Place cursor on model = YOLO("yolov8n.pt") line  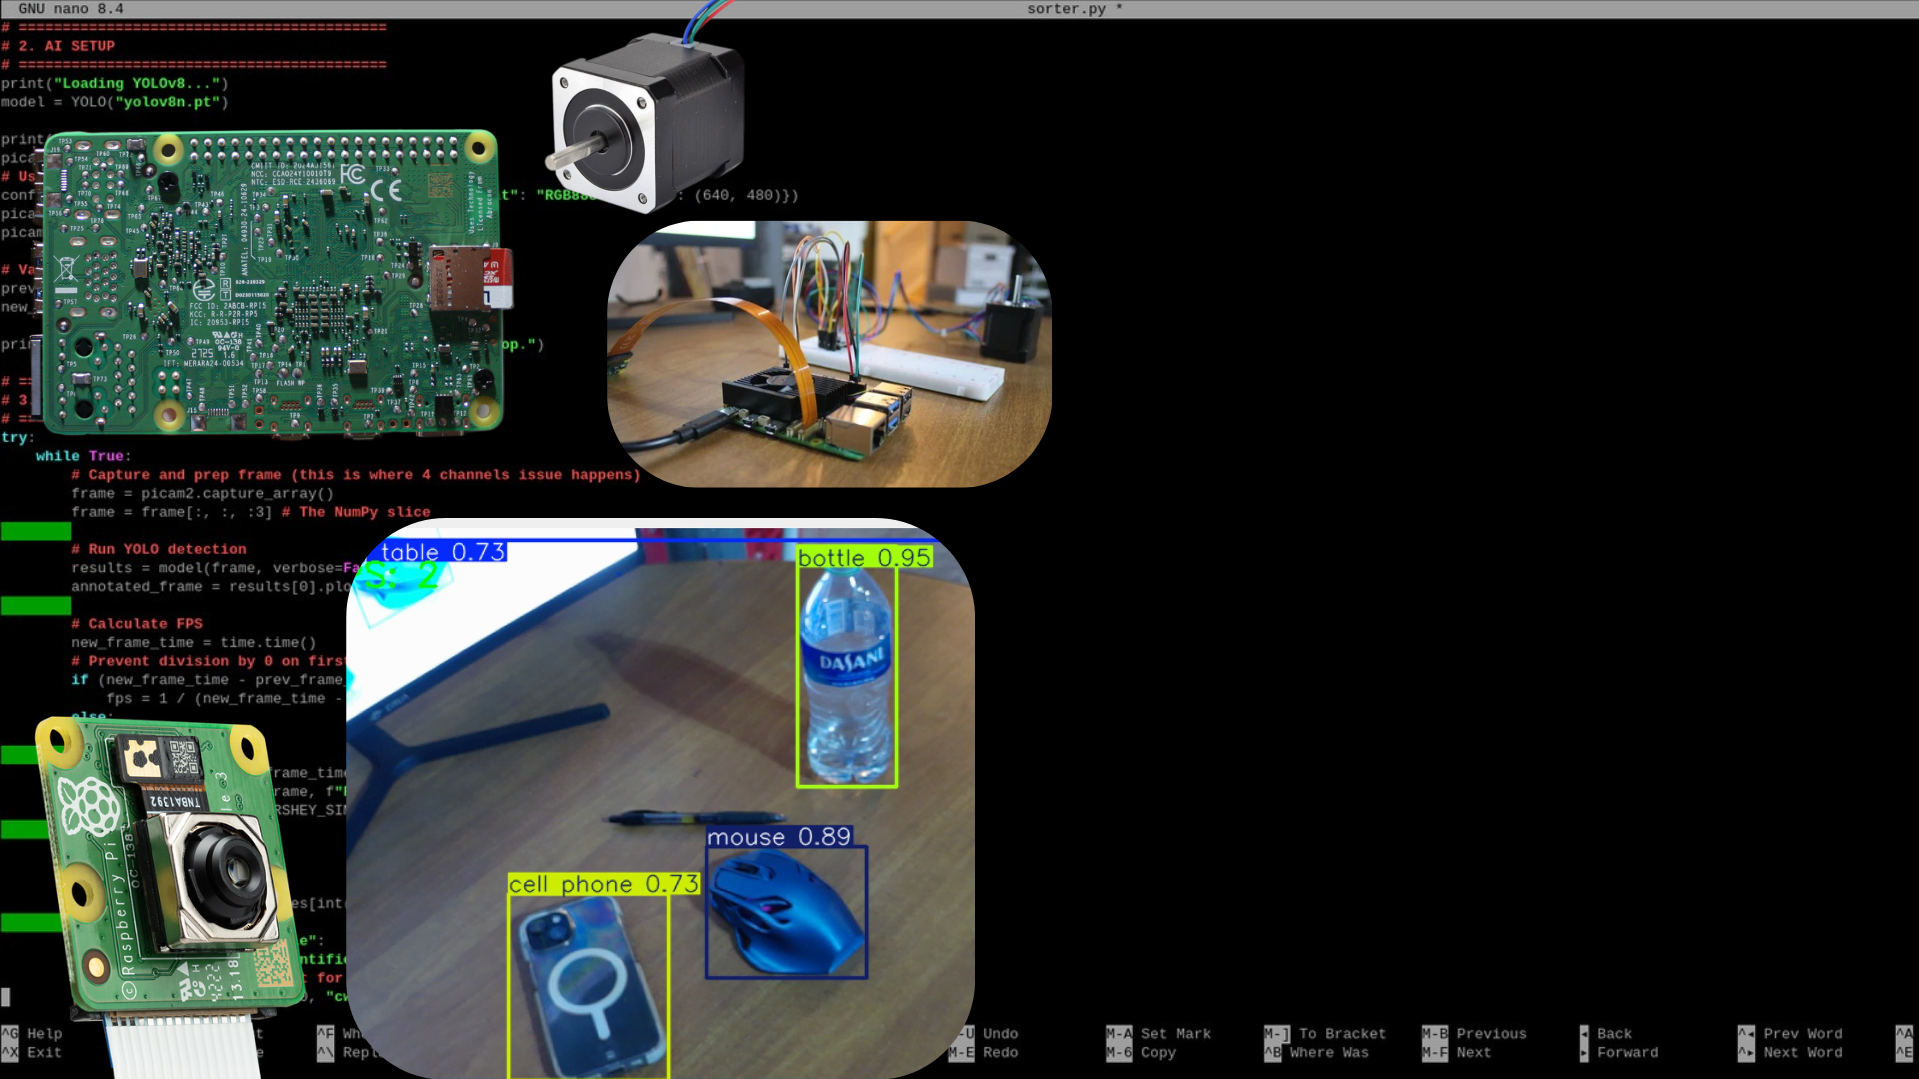115,102
